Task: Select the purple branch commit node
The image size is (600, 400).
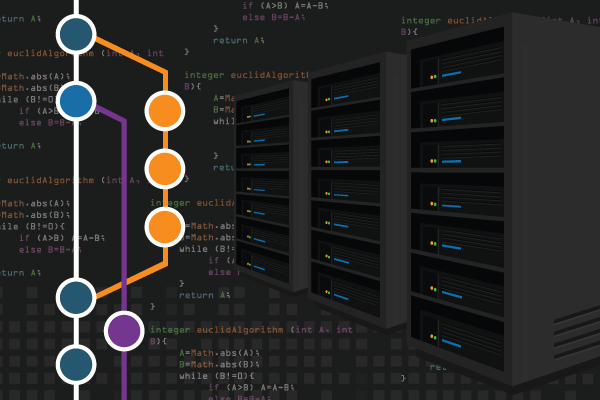Action: click(x=124, y=331)
